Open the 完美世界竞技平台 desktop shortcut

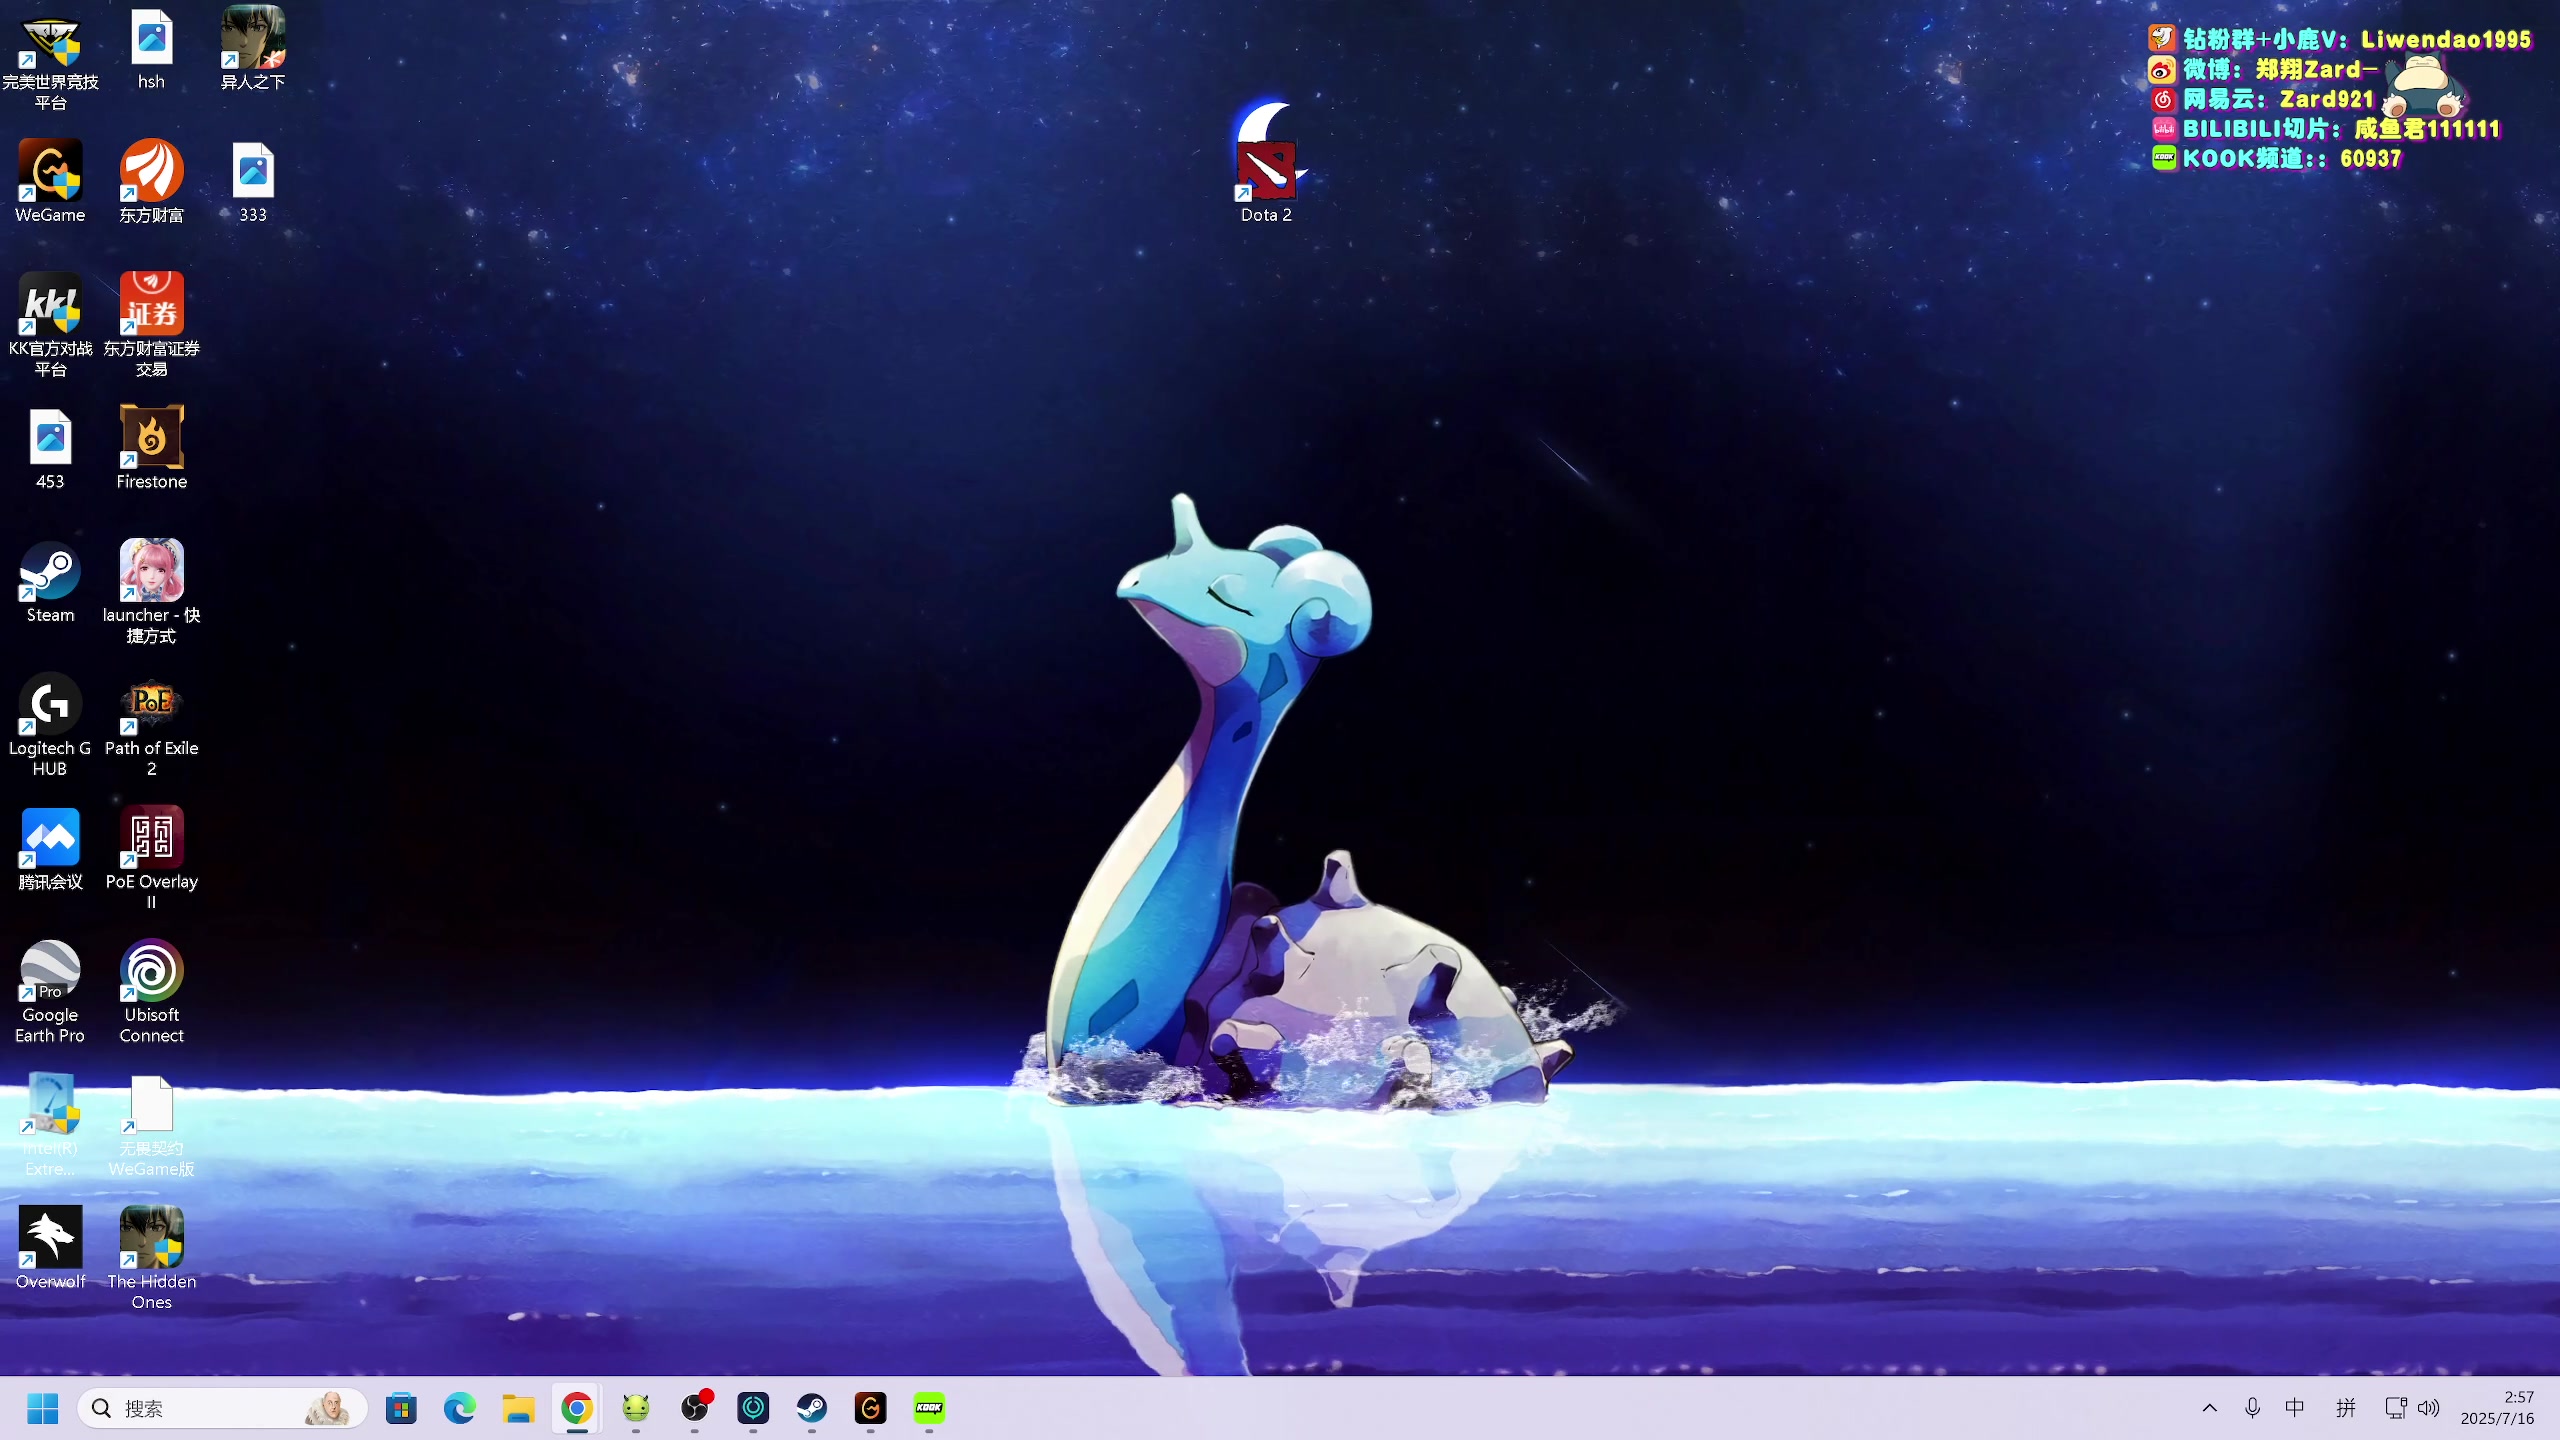pyautogui.click(x=50, y=60)
